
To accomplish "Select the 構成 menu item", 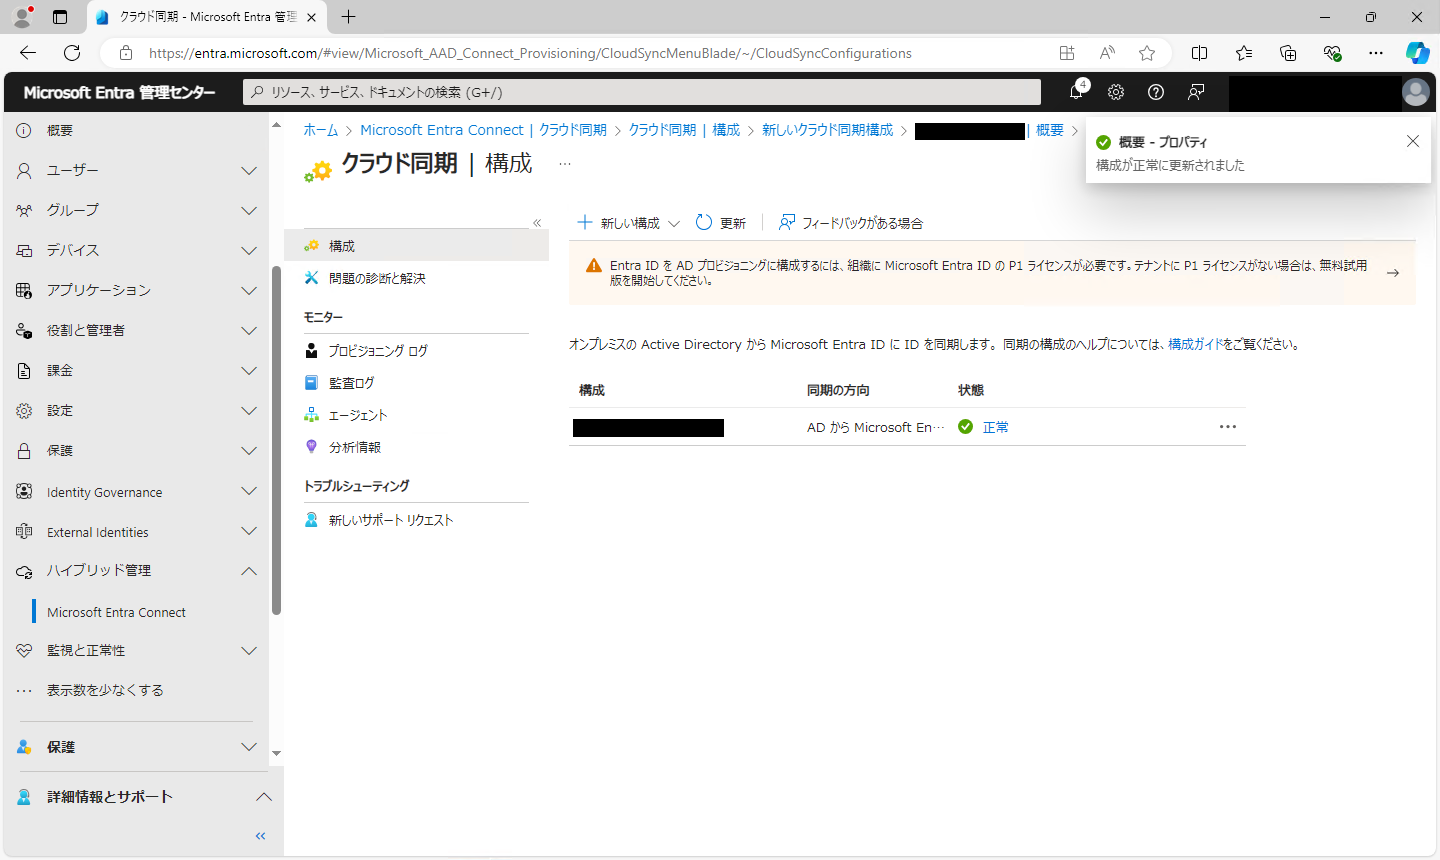I will (x=416, y=246).
